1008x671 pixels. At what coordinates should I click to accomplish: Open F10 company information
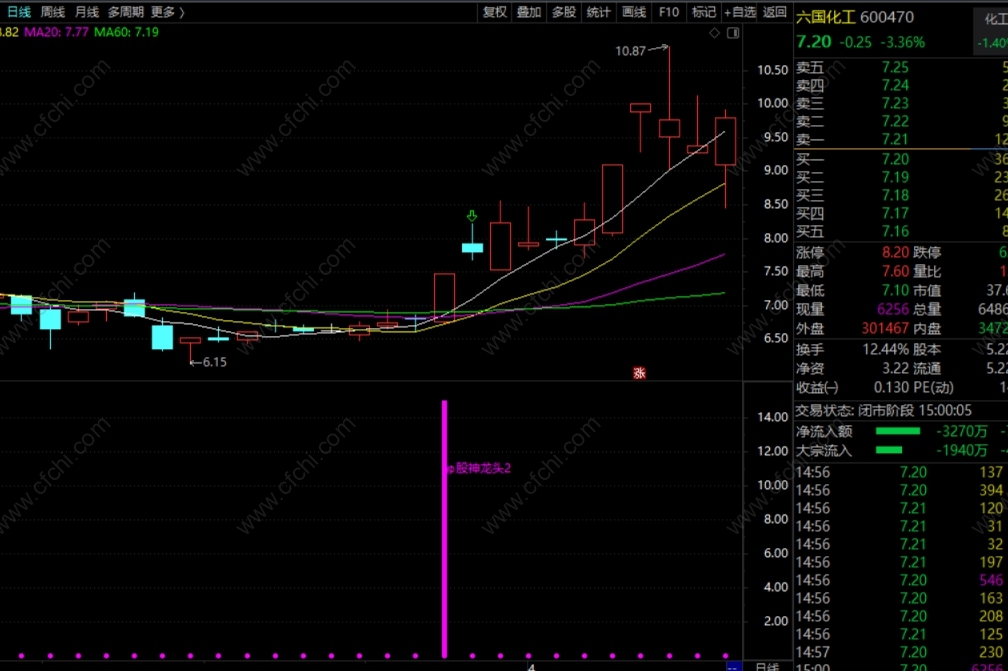tap(669, 12)
